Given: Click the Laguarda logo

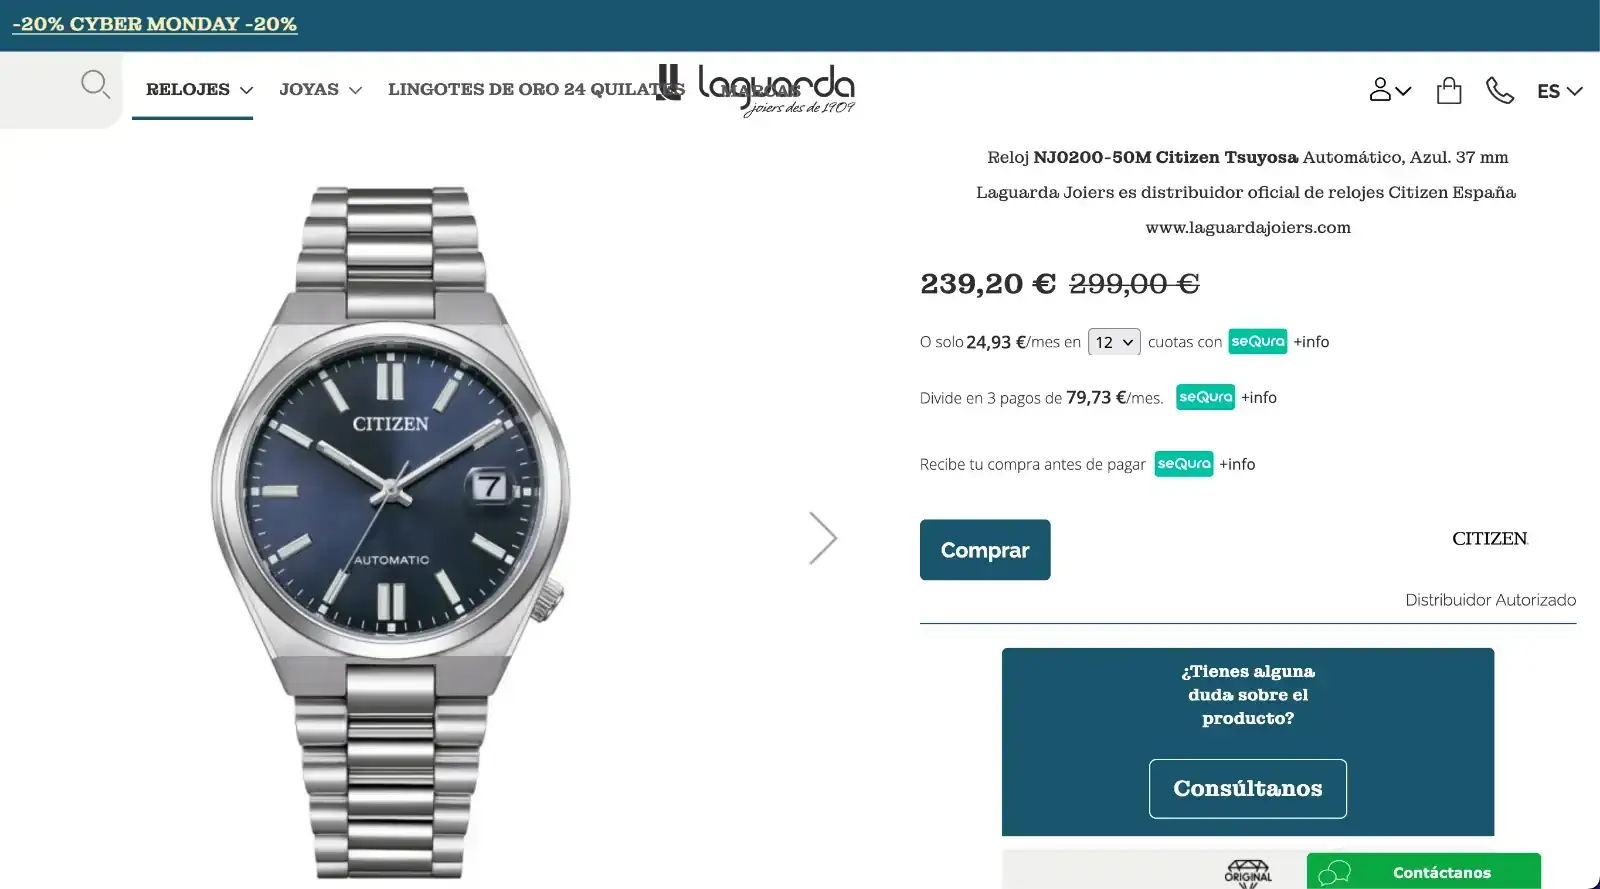Looking at the screenshot, I should [x=757, y=90].
